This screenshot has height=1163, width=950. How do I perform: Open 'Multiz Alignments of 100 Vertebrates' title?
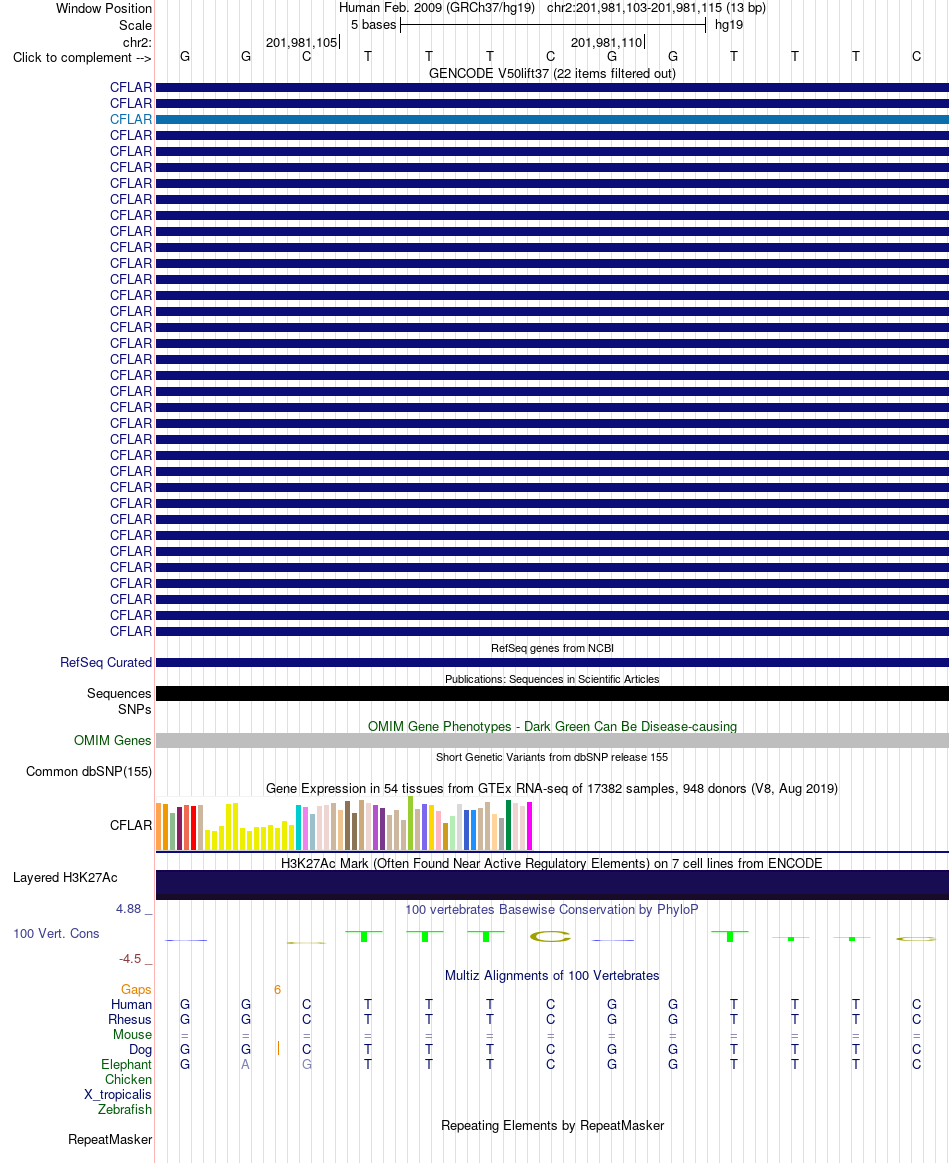[552, 975]
